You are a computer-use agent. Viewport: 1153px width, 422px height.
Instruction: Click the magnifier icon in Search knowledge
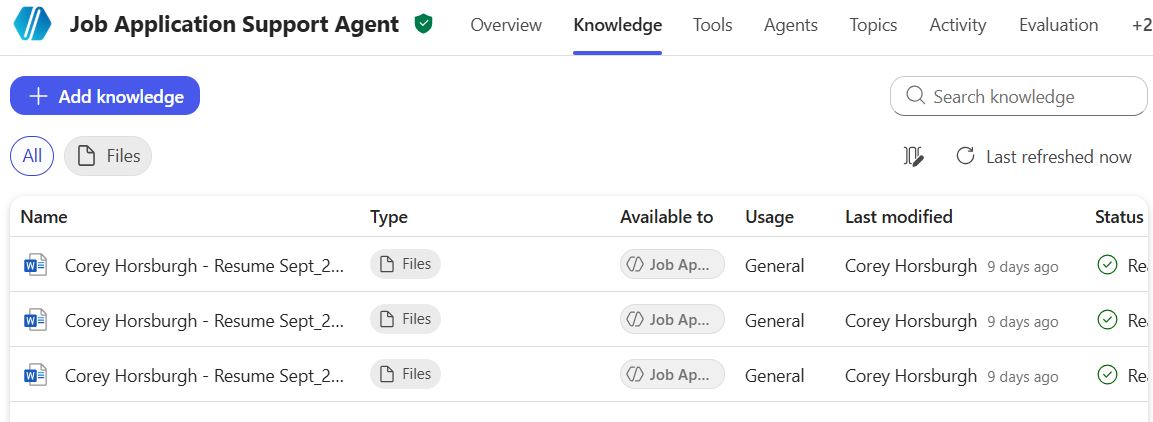click(x=915, y=96)
